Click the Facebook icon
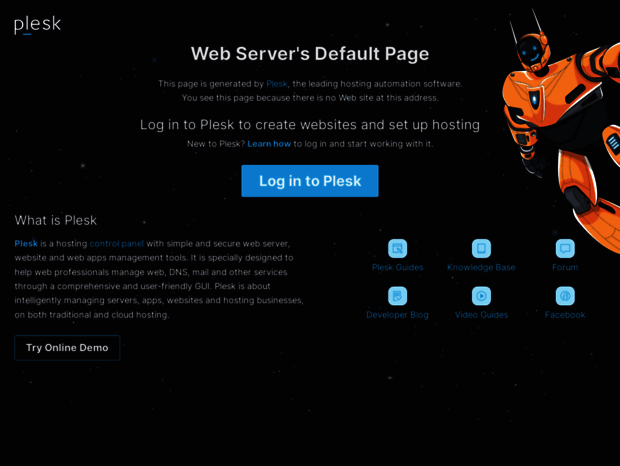This screenshot has width=620, height=466. point(565,296)
